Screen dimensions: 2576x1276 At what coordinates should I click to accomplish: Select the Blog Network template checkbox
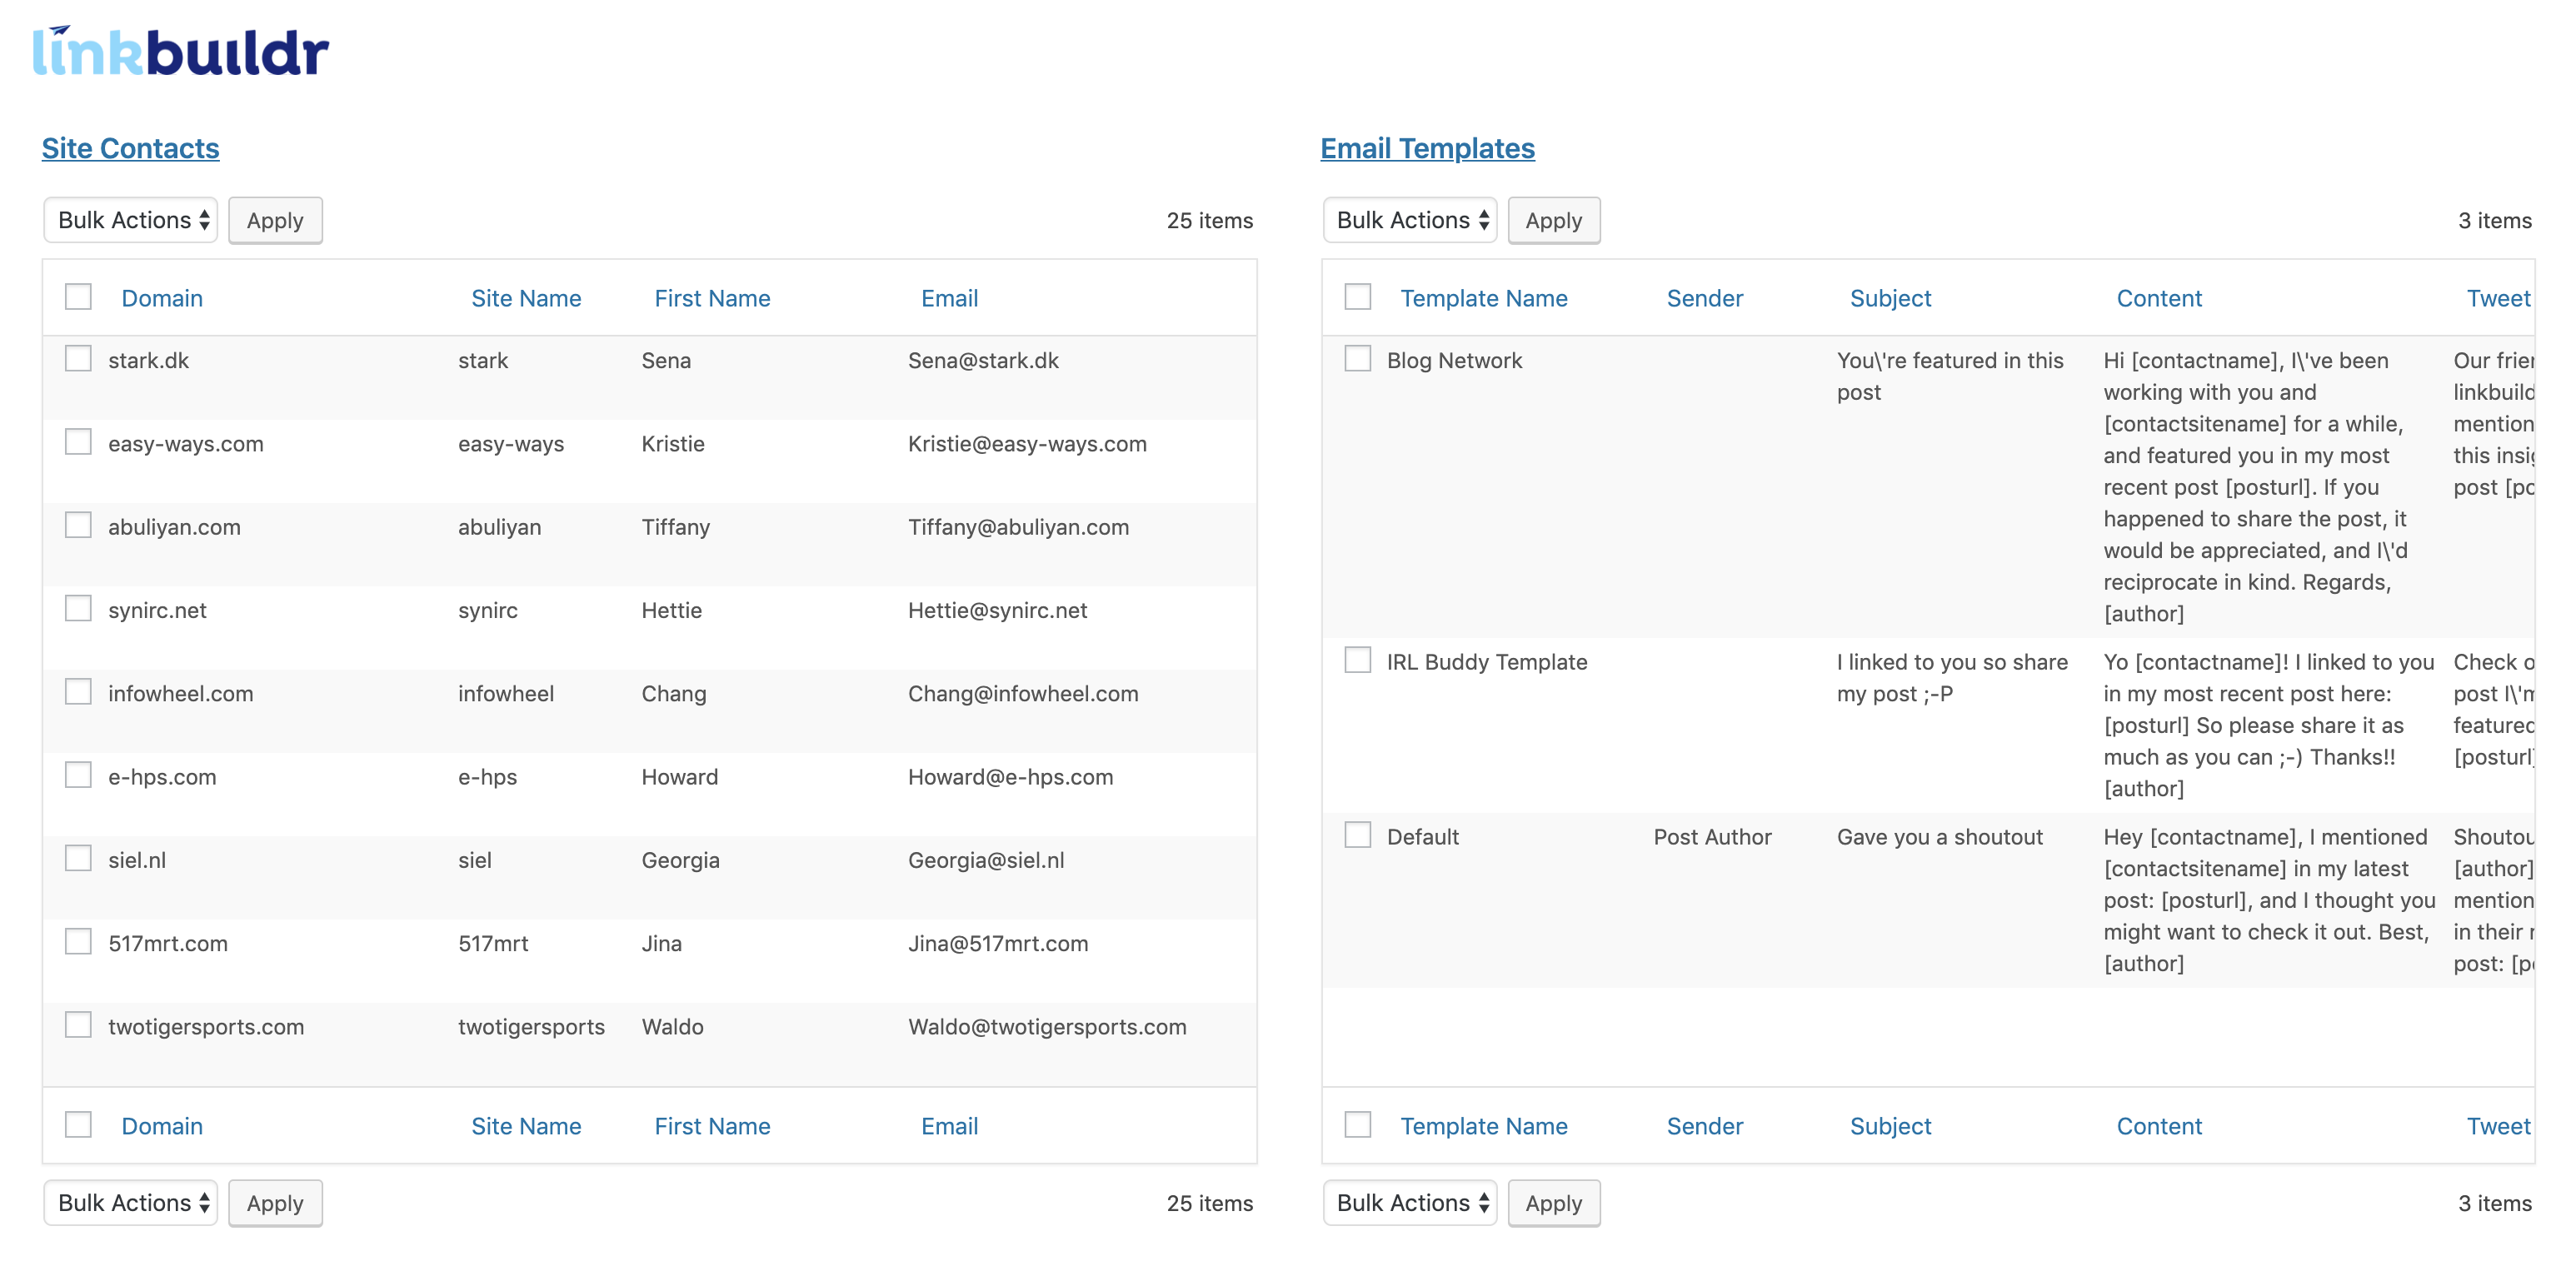pos(1357,359)
